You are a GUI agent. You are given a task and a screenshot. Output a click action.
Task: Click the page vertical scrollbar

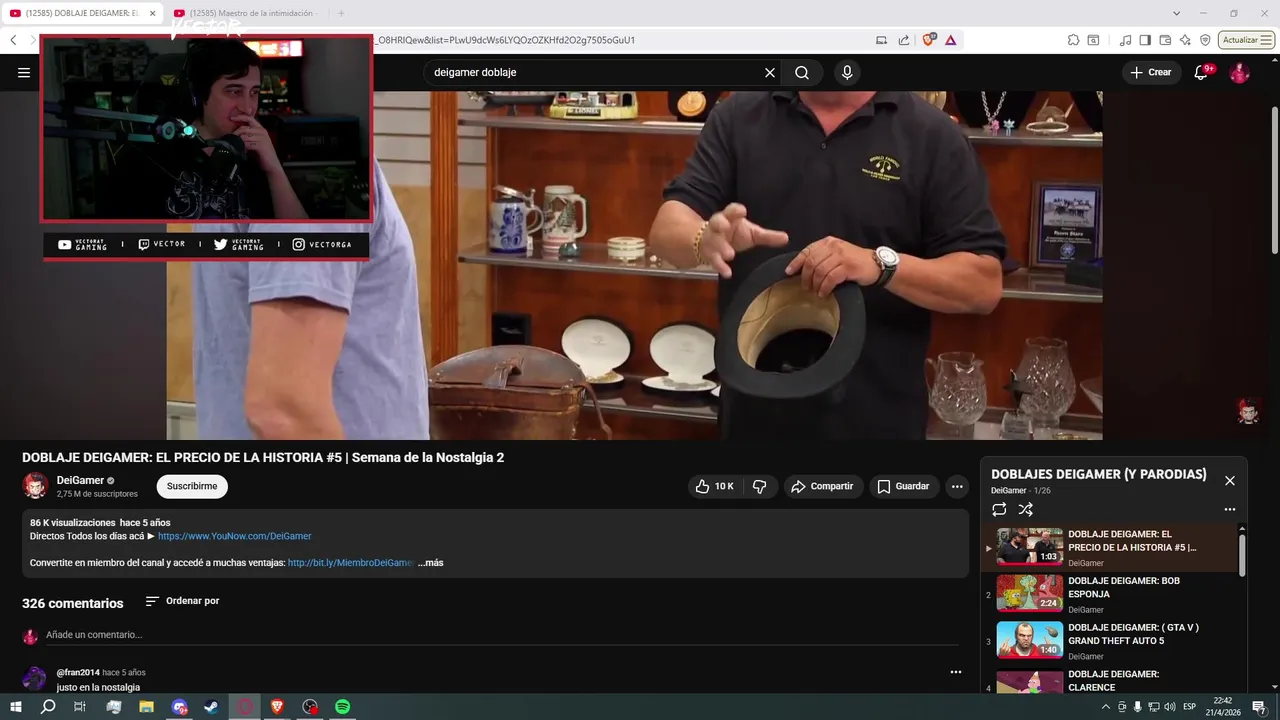tap(1274, 180)
